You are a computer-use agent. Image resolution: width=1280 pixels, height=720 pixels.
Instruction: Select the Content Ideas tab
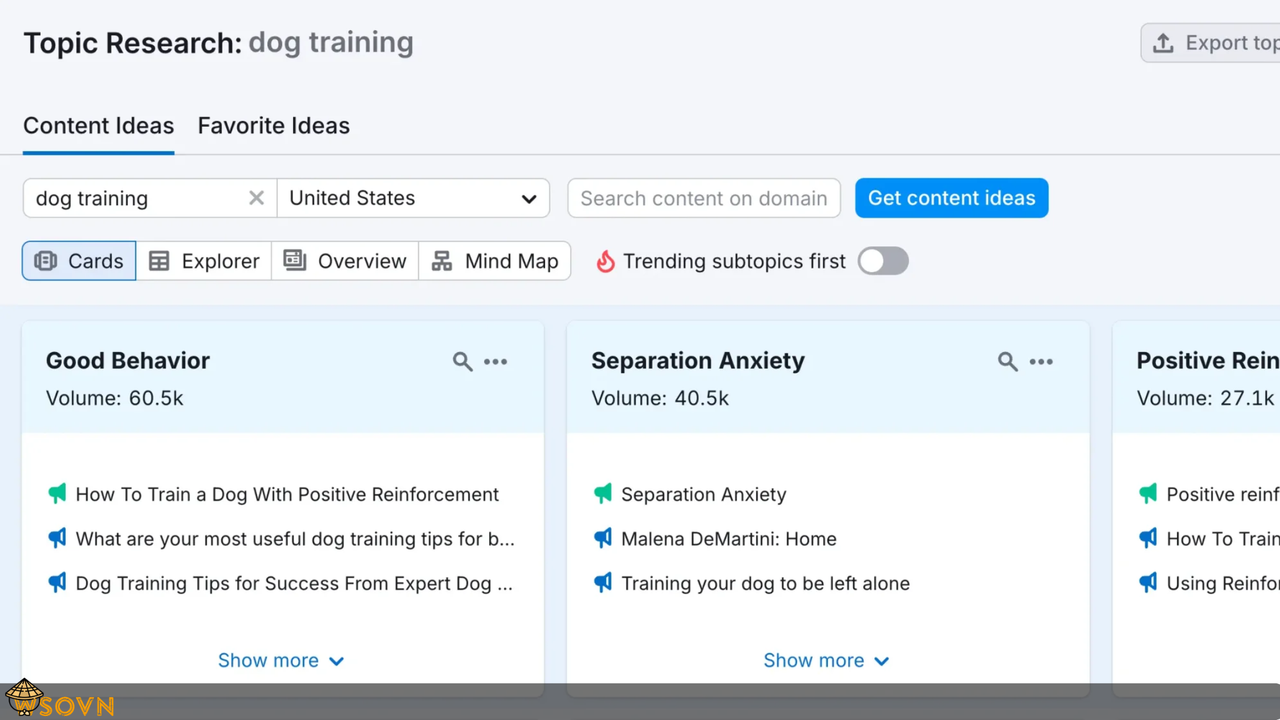[x=99, y=126]
